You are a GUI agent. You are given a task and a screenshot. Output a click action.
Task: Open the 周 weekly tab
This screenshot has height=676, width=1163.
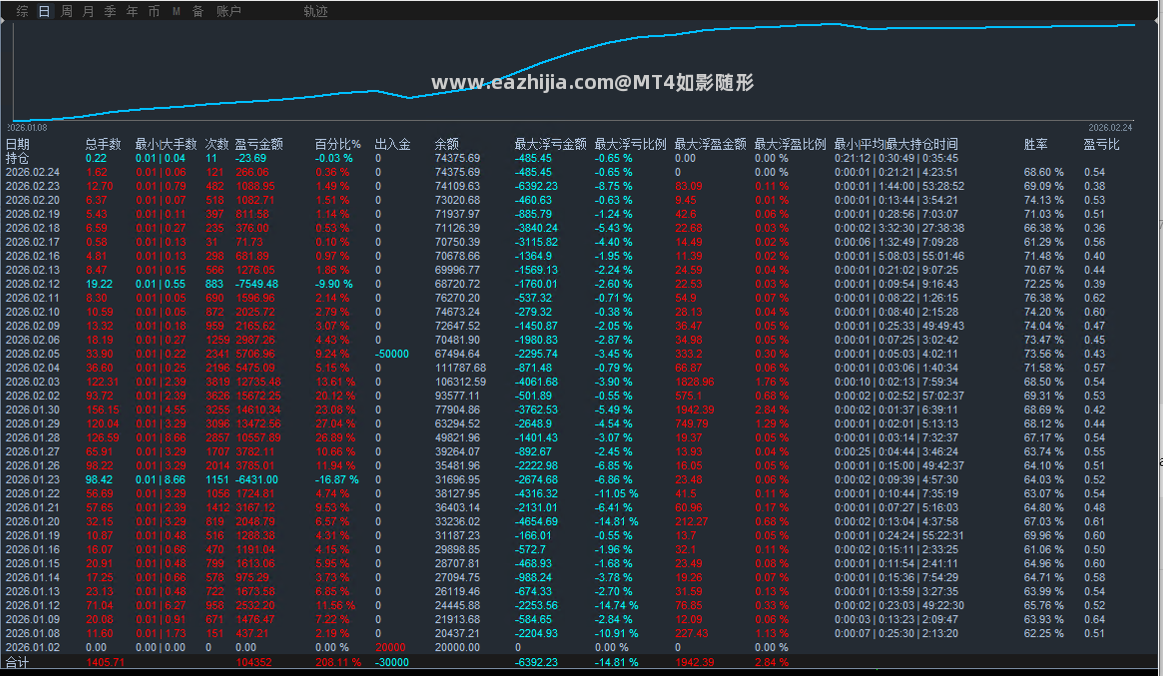[67, 11]
